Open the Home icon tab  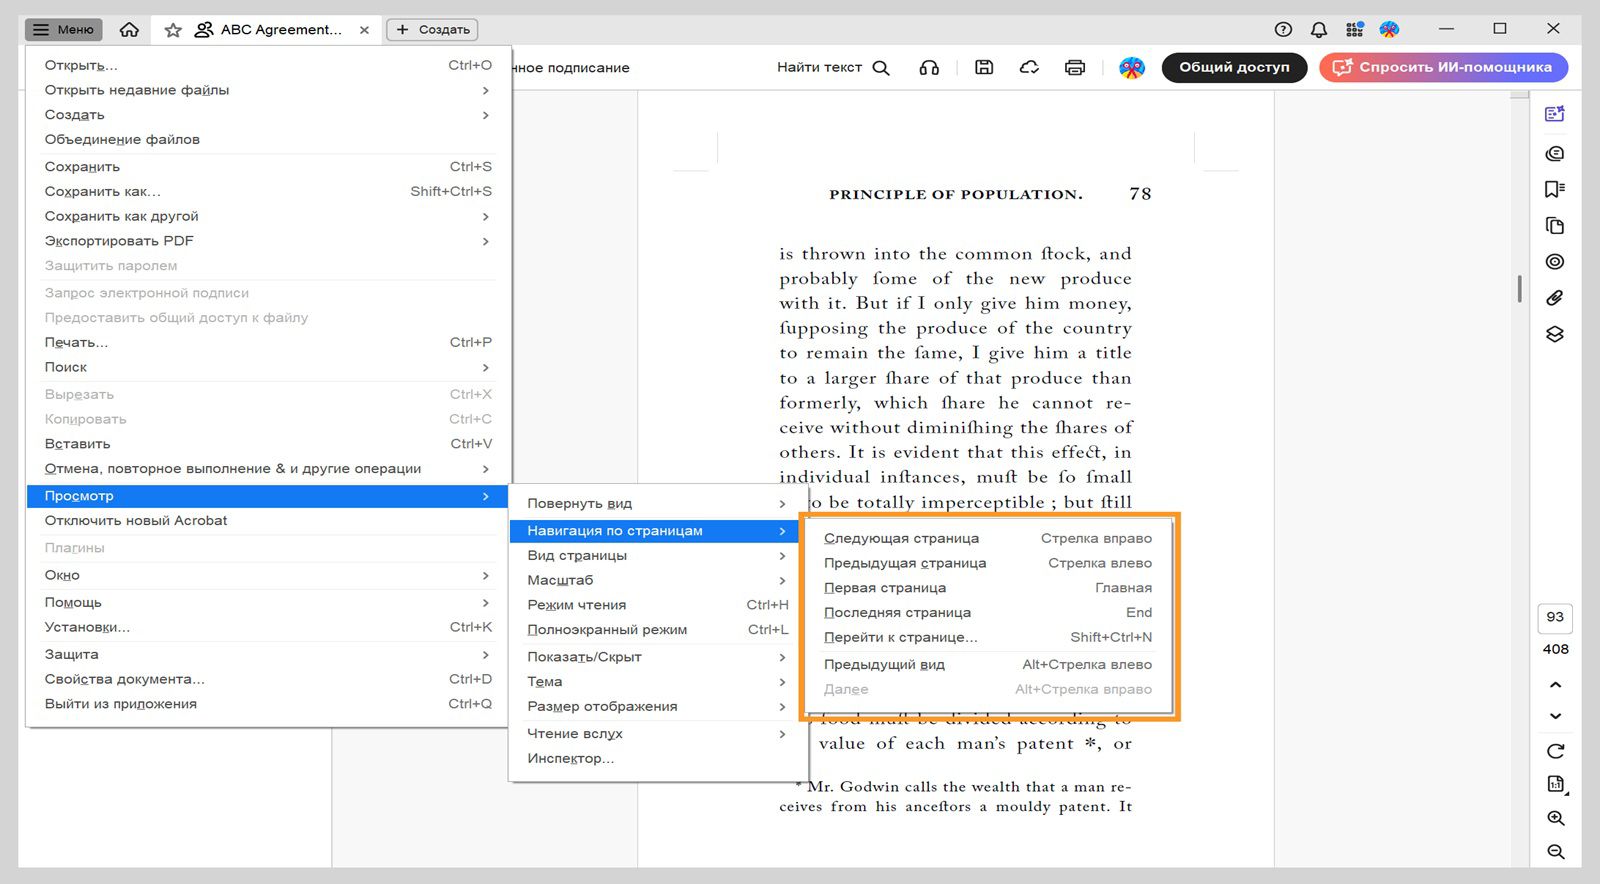(x=129, y=30)
